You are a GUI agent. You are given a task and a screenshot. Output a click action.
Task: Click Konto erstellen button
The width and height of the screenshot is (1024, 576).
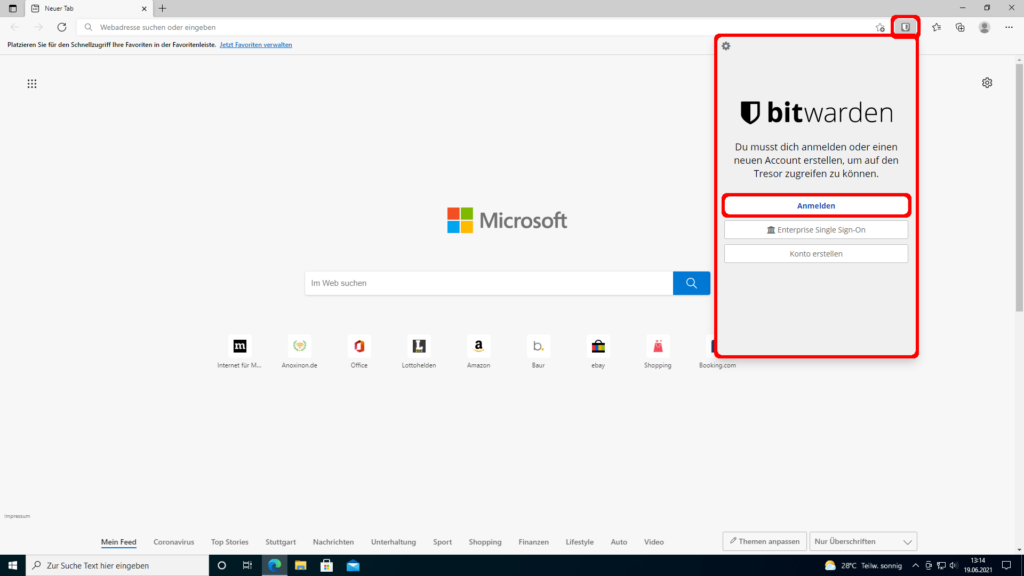pyautogui.click(x=816, y=254)
